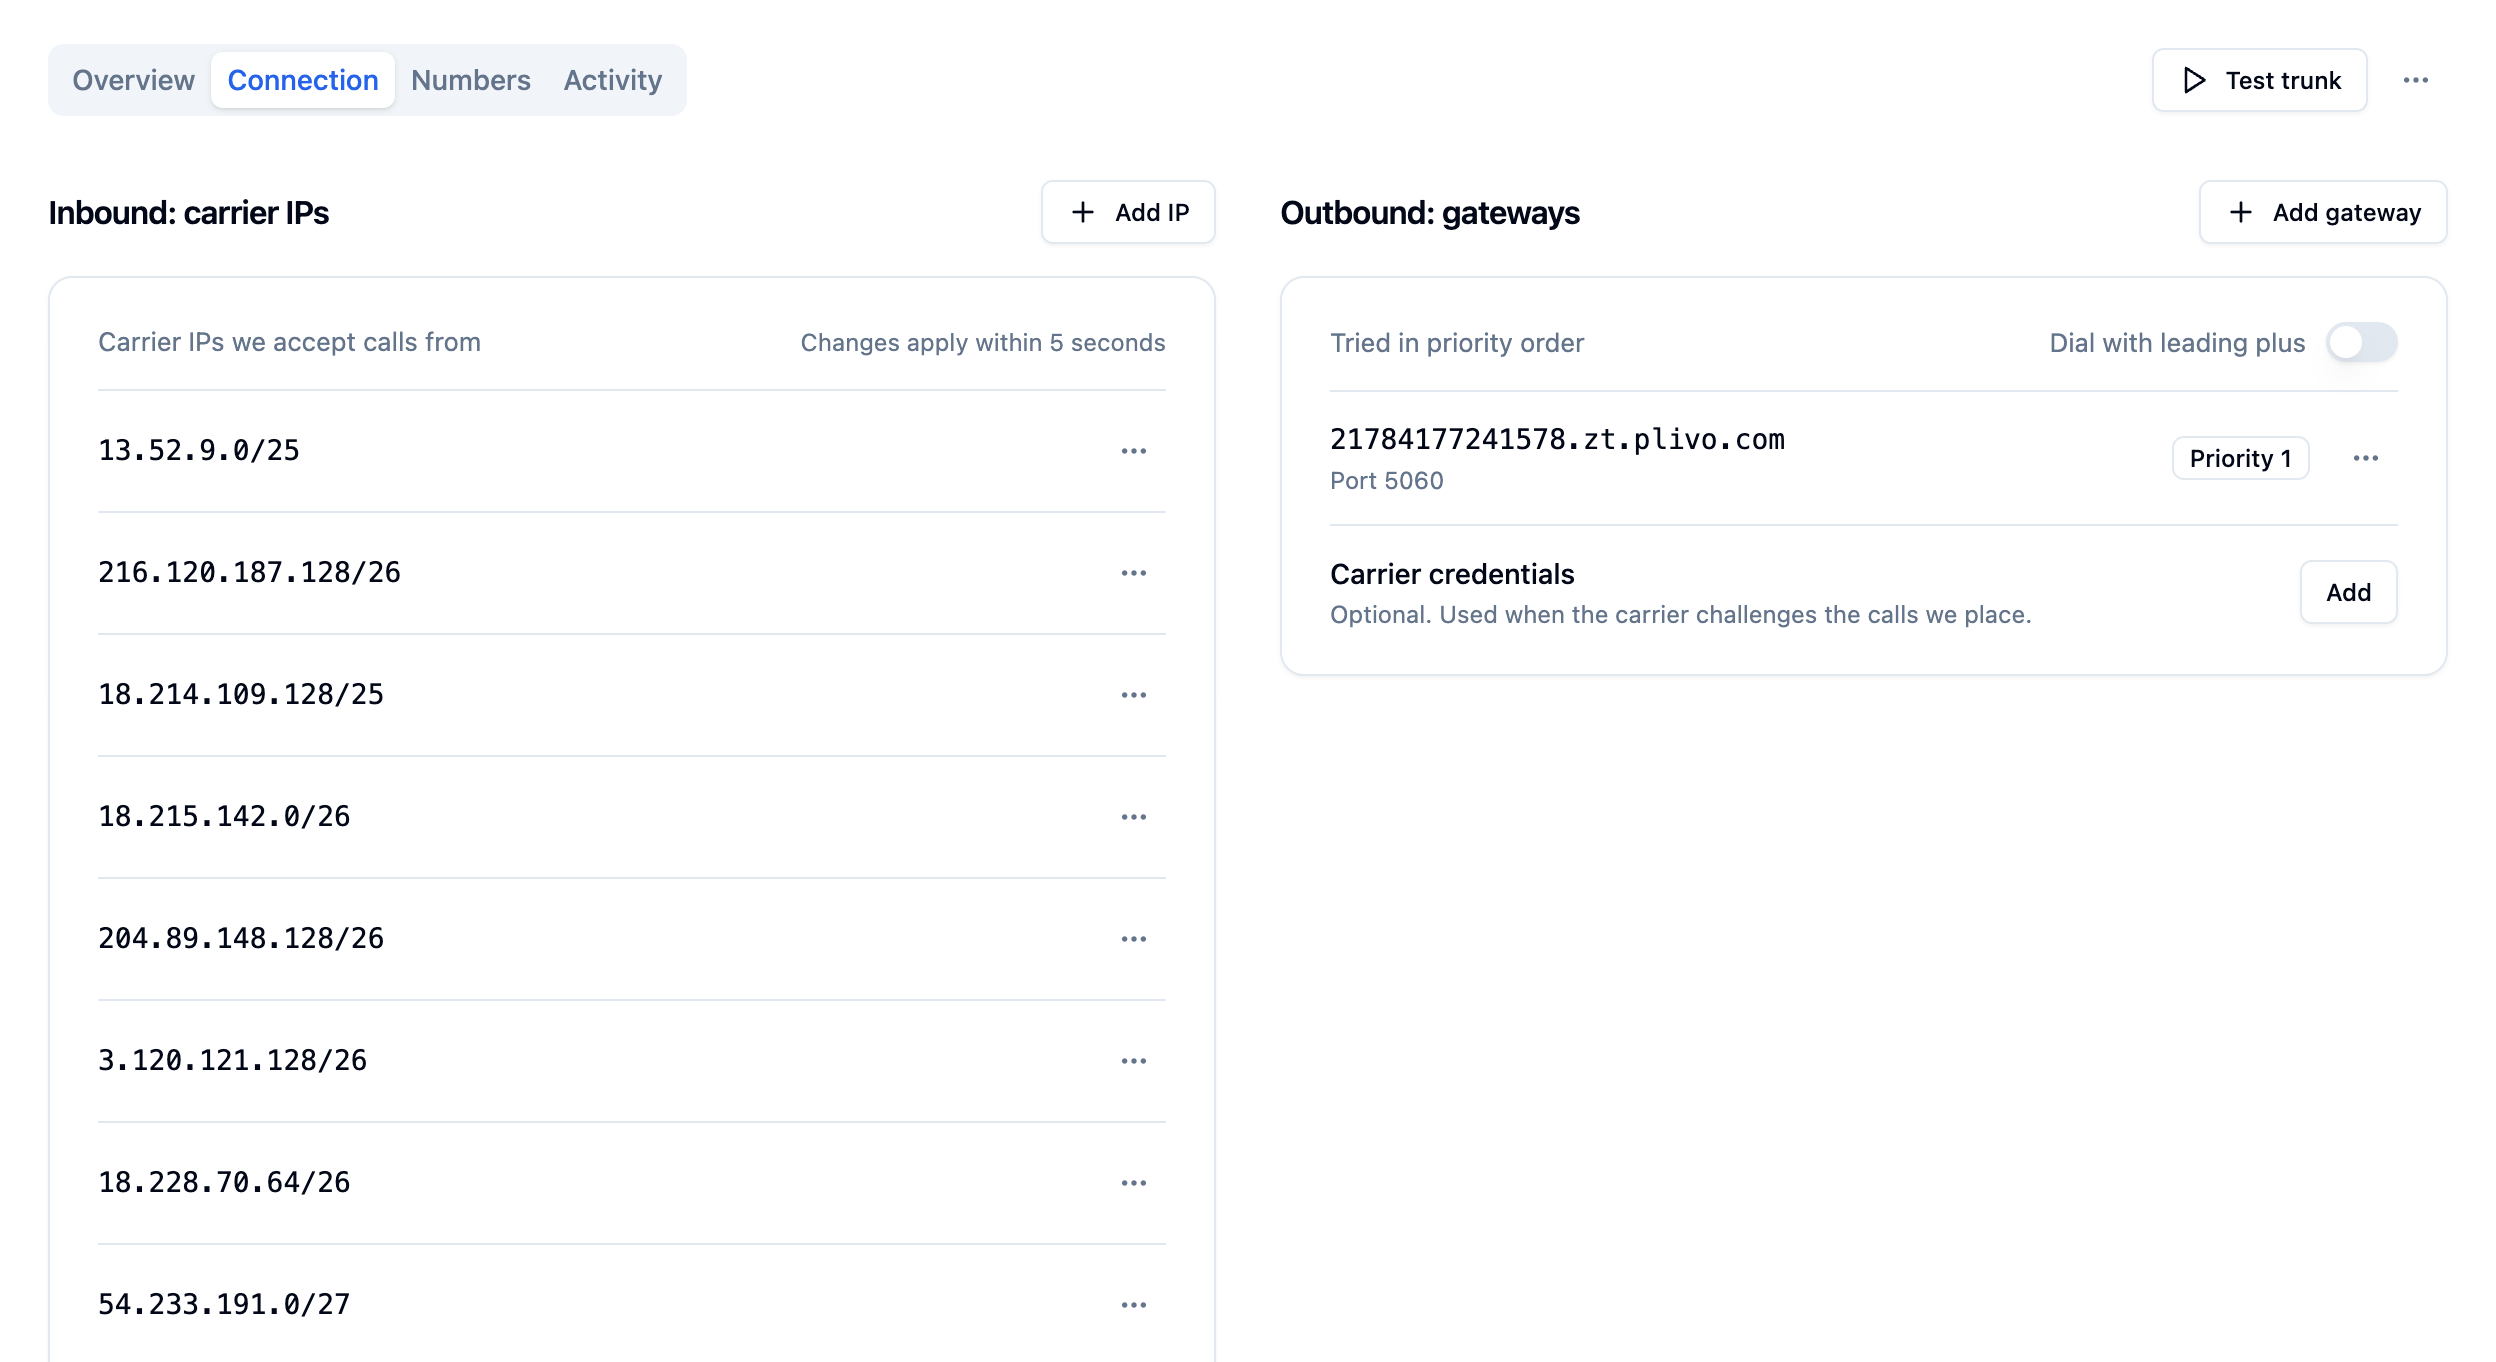Open options for IP 54.233.191.0/27

(1133, 1305)
